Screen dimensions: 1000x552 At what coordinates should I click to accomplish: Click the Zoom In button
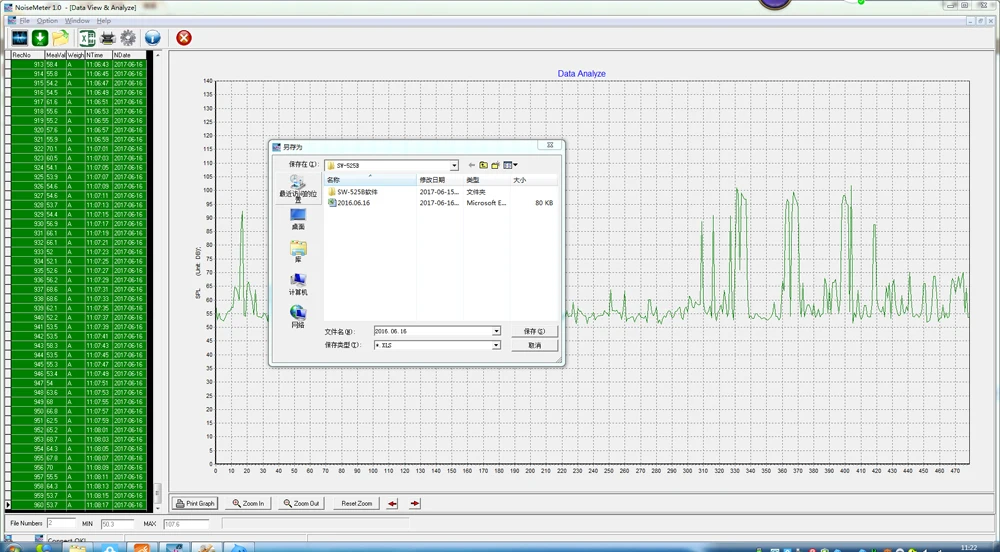point(248,504)
